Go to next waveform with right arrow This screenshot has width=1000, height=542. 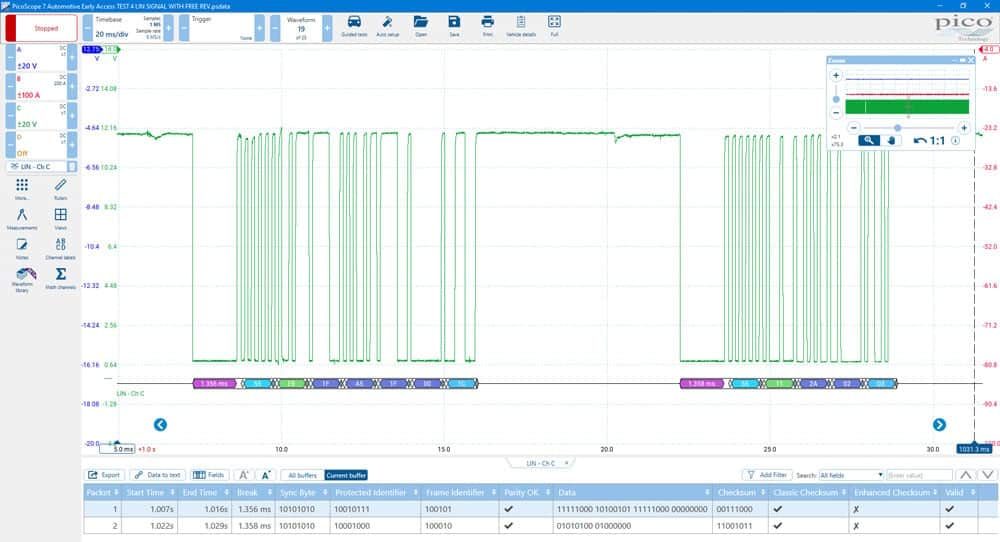coord(939,425)
